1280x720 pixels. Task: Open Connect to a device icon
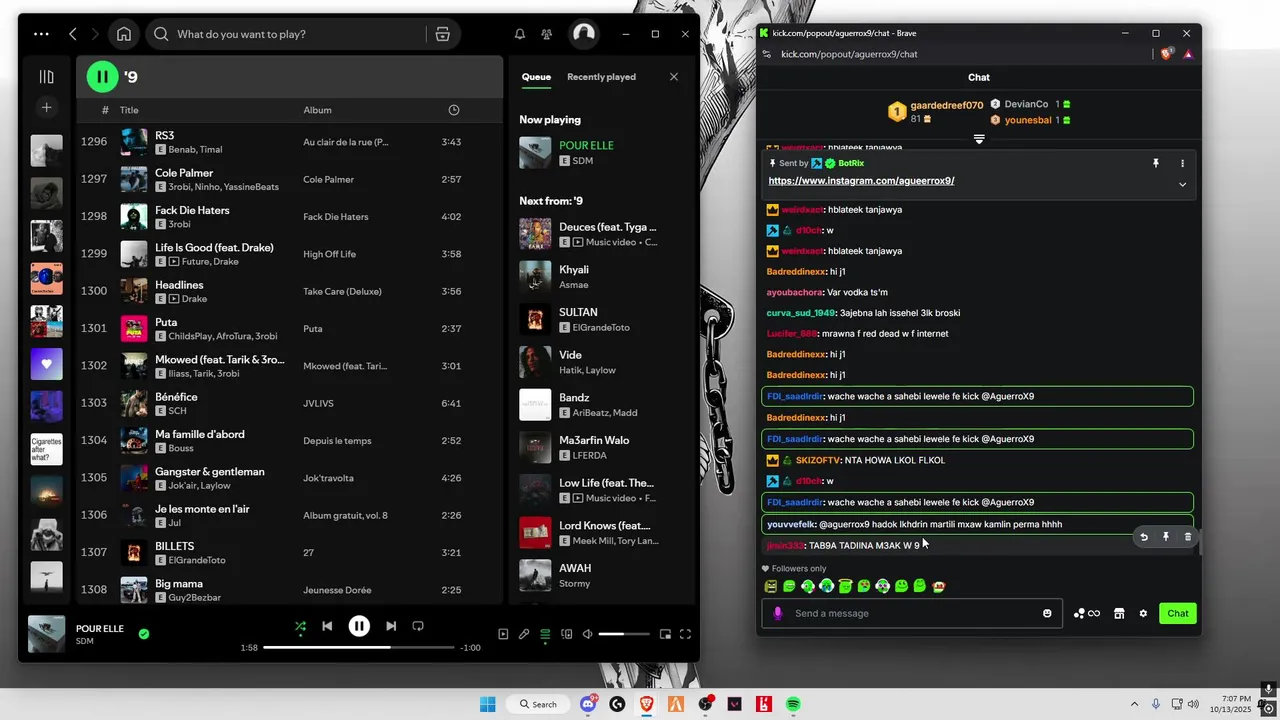click(x=566, y=633)
